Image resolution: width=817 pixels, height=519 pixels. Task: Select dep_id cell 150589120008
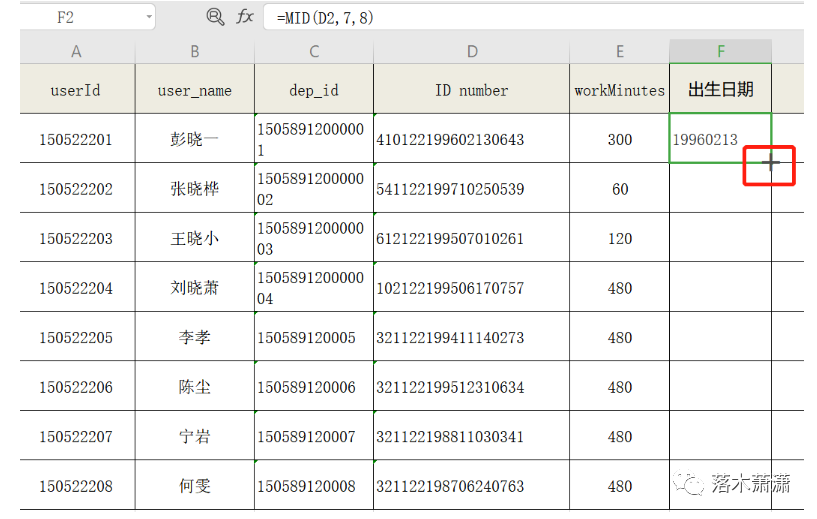314,485
